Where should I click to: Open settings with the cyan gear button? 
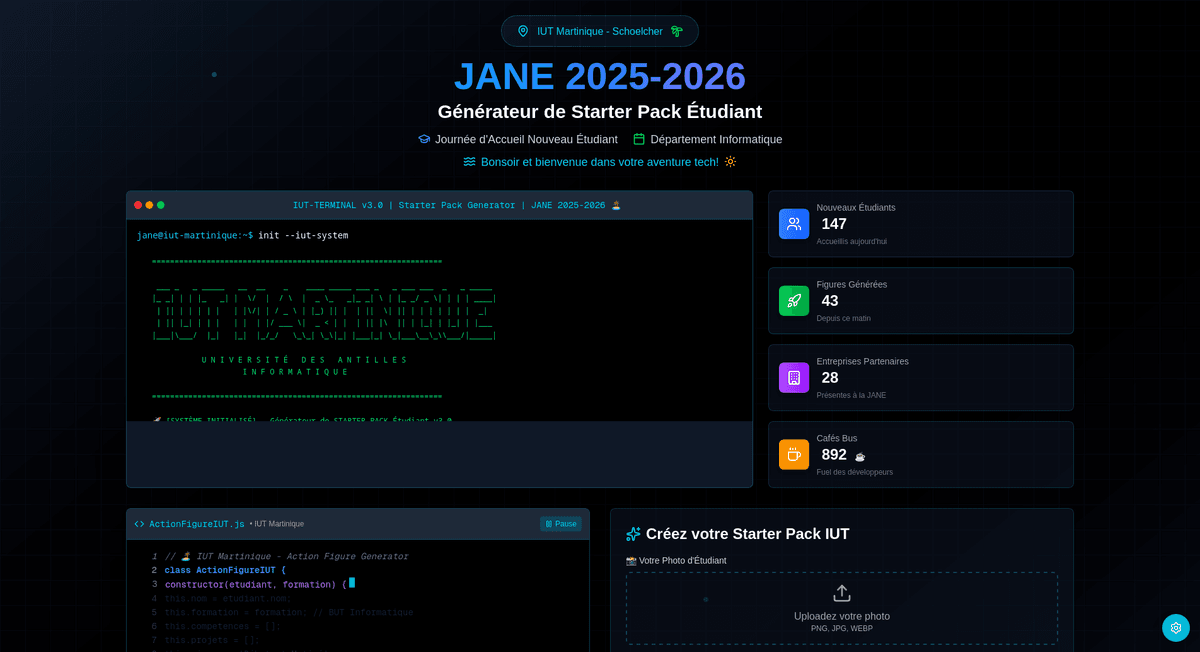(1175, 627)
